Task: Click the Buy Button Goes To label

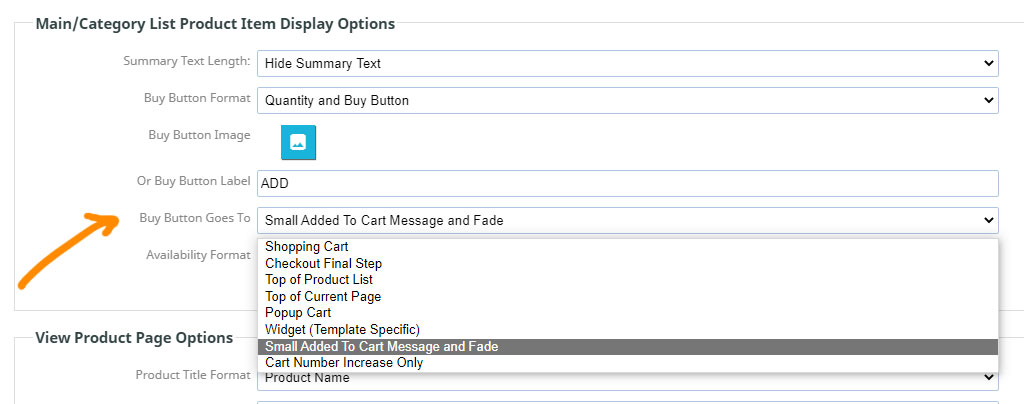Action: pos(195,218)
